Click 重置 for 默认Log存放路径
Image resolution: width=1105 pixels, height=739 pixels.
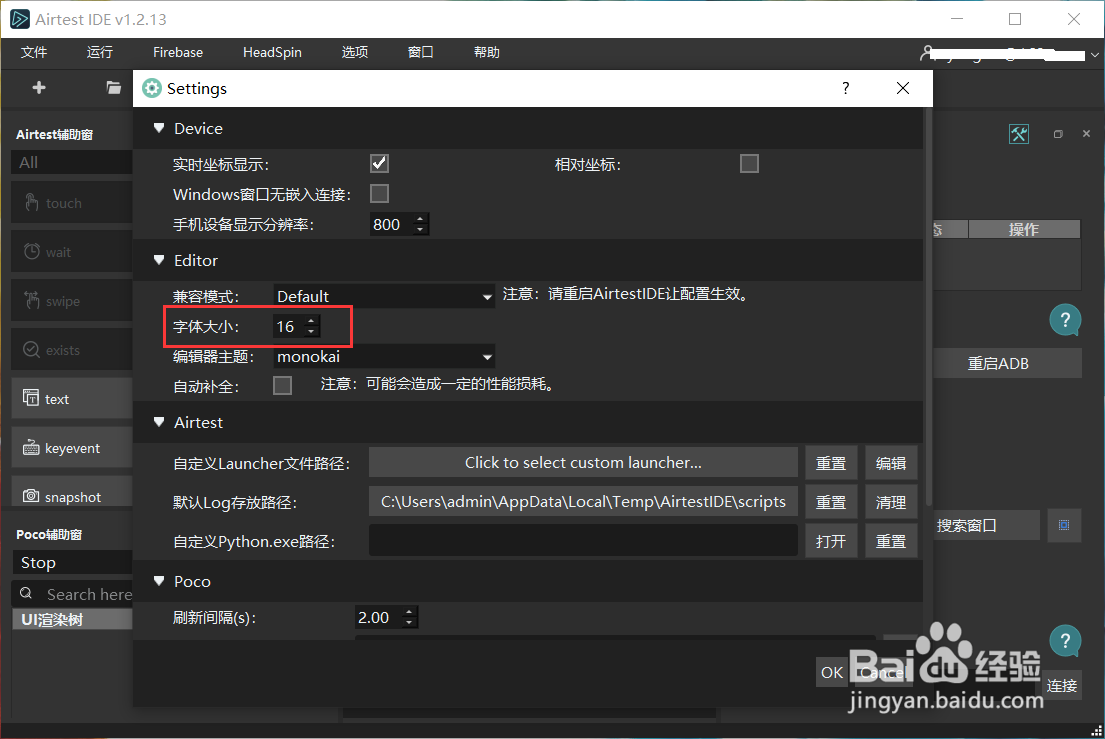831,502
